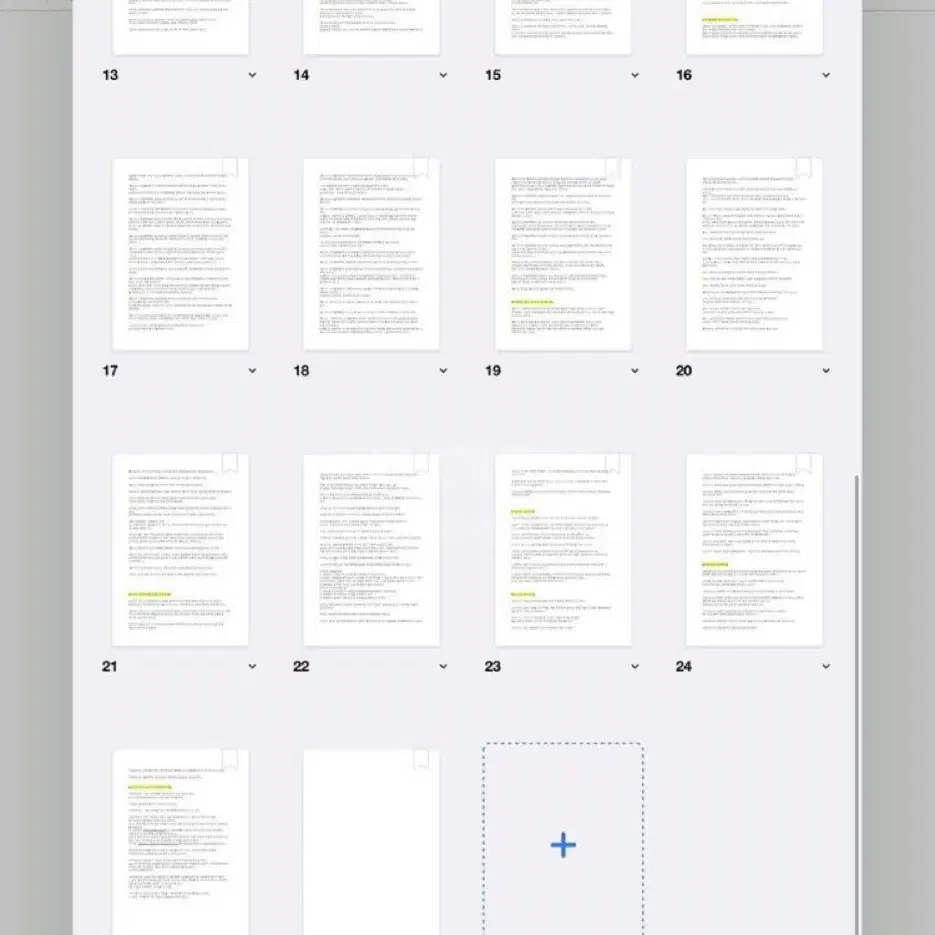Click the page number label "13"
This screenshot has height=935, width=935.
(x=110, y=75)
